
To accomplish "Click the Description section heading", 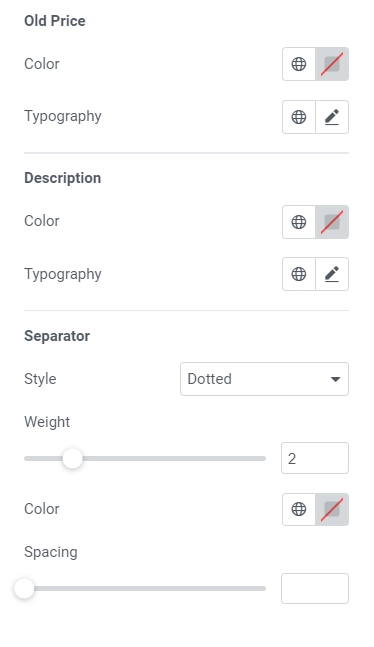I will coord(63,178).
